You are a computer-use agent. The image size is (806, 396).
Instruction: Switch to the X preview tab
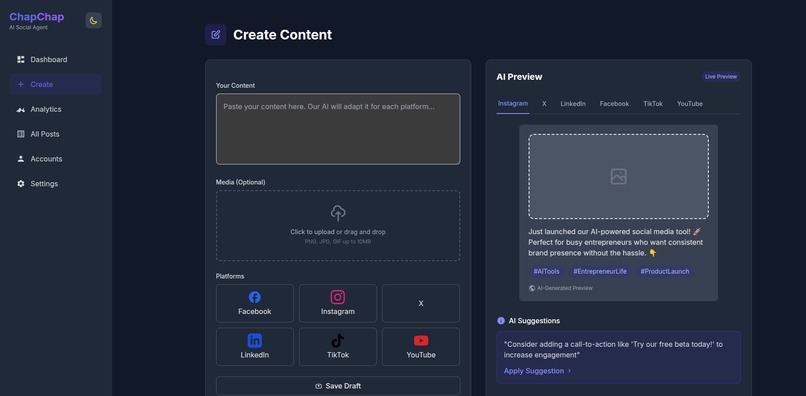pos(544,103)
